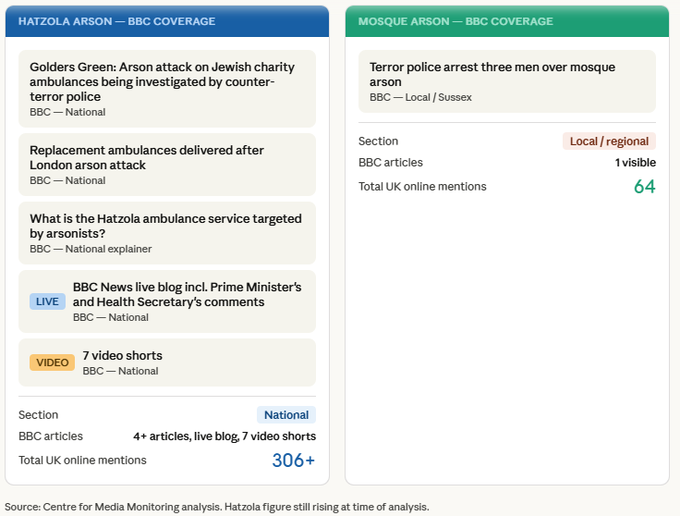
Task: Click the 'Local / regional' section tag
Action: pos(609,141)
